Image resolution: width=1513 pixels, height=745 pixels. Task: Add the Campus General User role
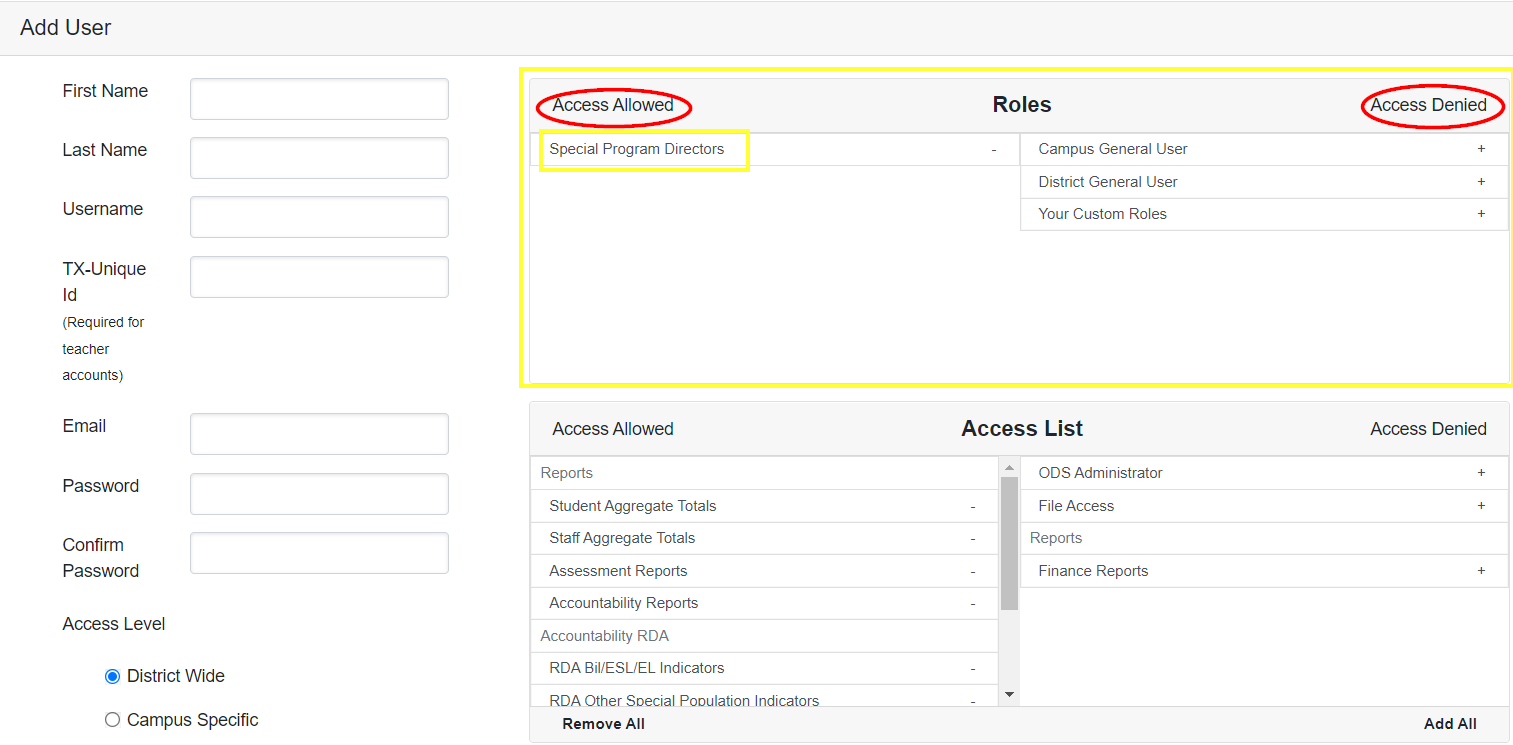(x=1481, y=148)
